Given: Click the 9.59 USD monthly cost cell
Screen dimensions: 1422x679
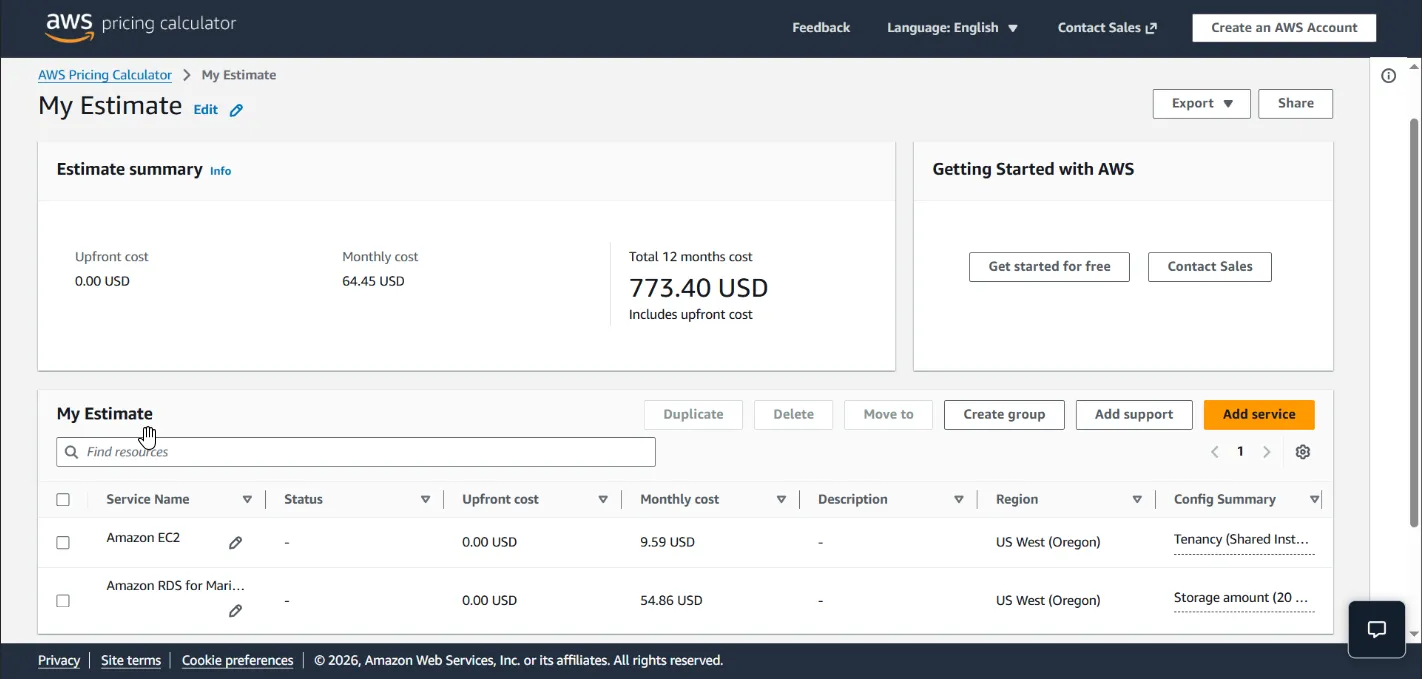Looking at the screenshot, I should (x=667, y=543).
